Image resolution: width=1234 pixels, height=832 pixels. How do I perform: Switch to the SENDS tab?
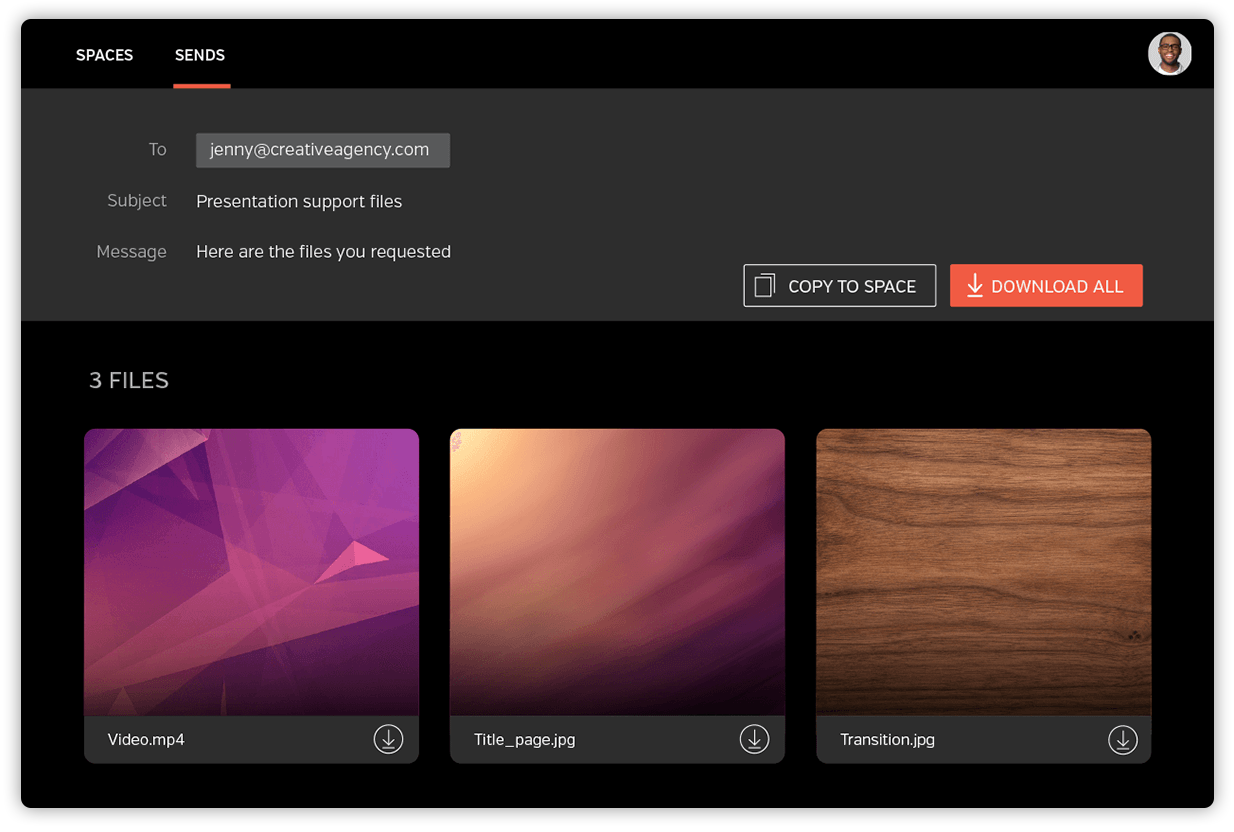point(199,55)
